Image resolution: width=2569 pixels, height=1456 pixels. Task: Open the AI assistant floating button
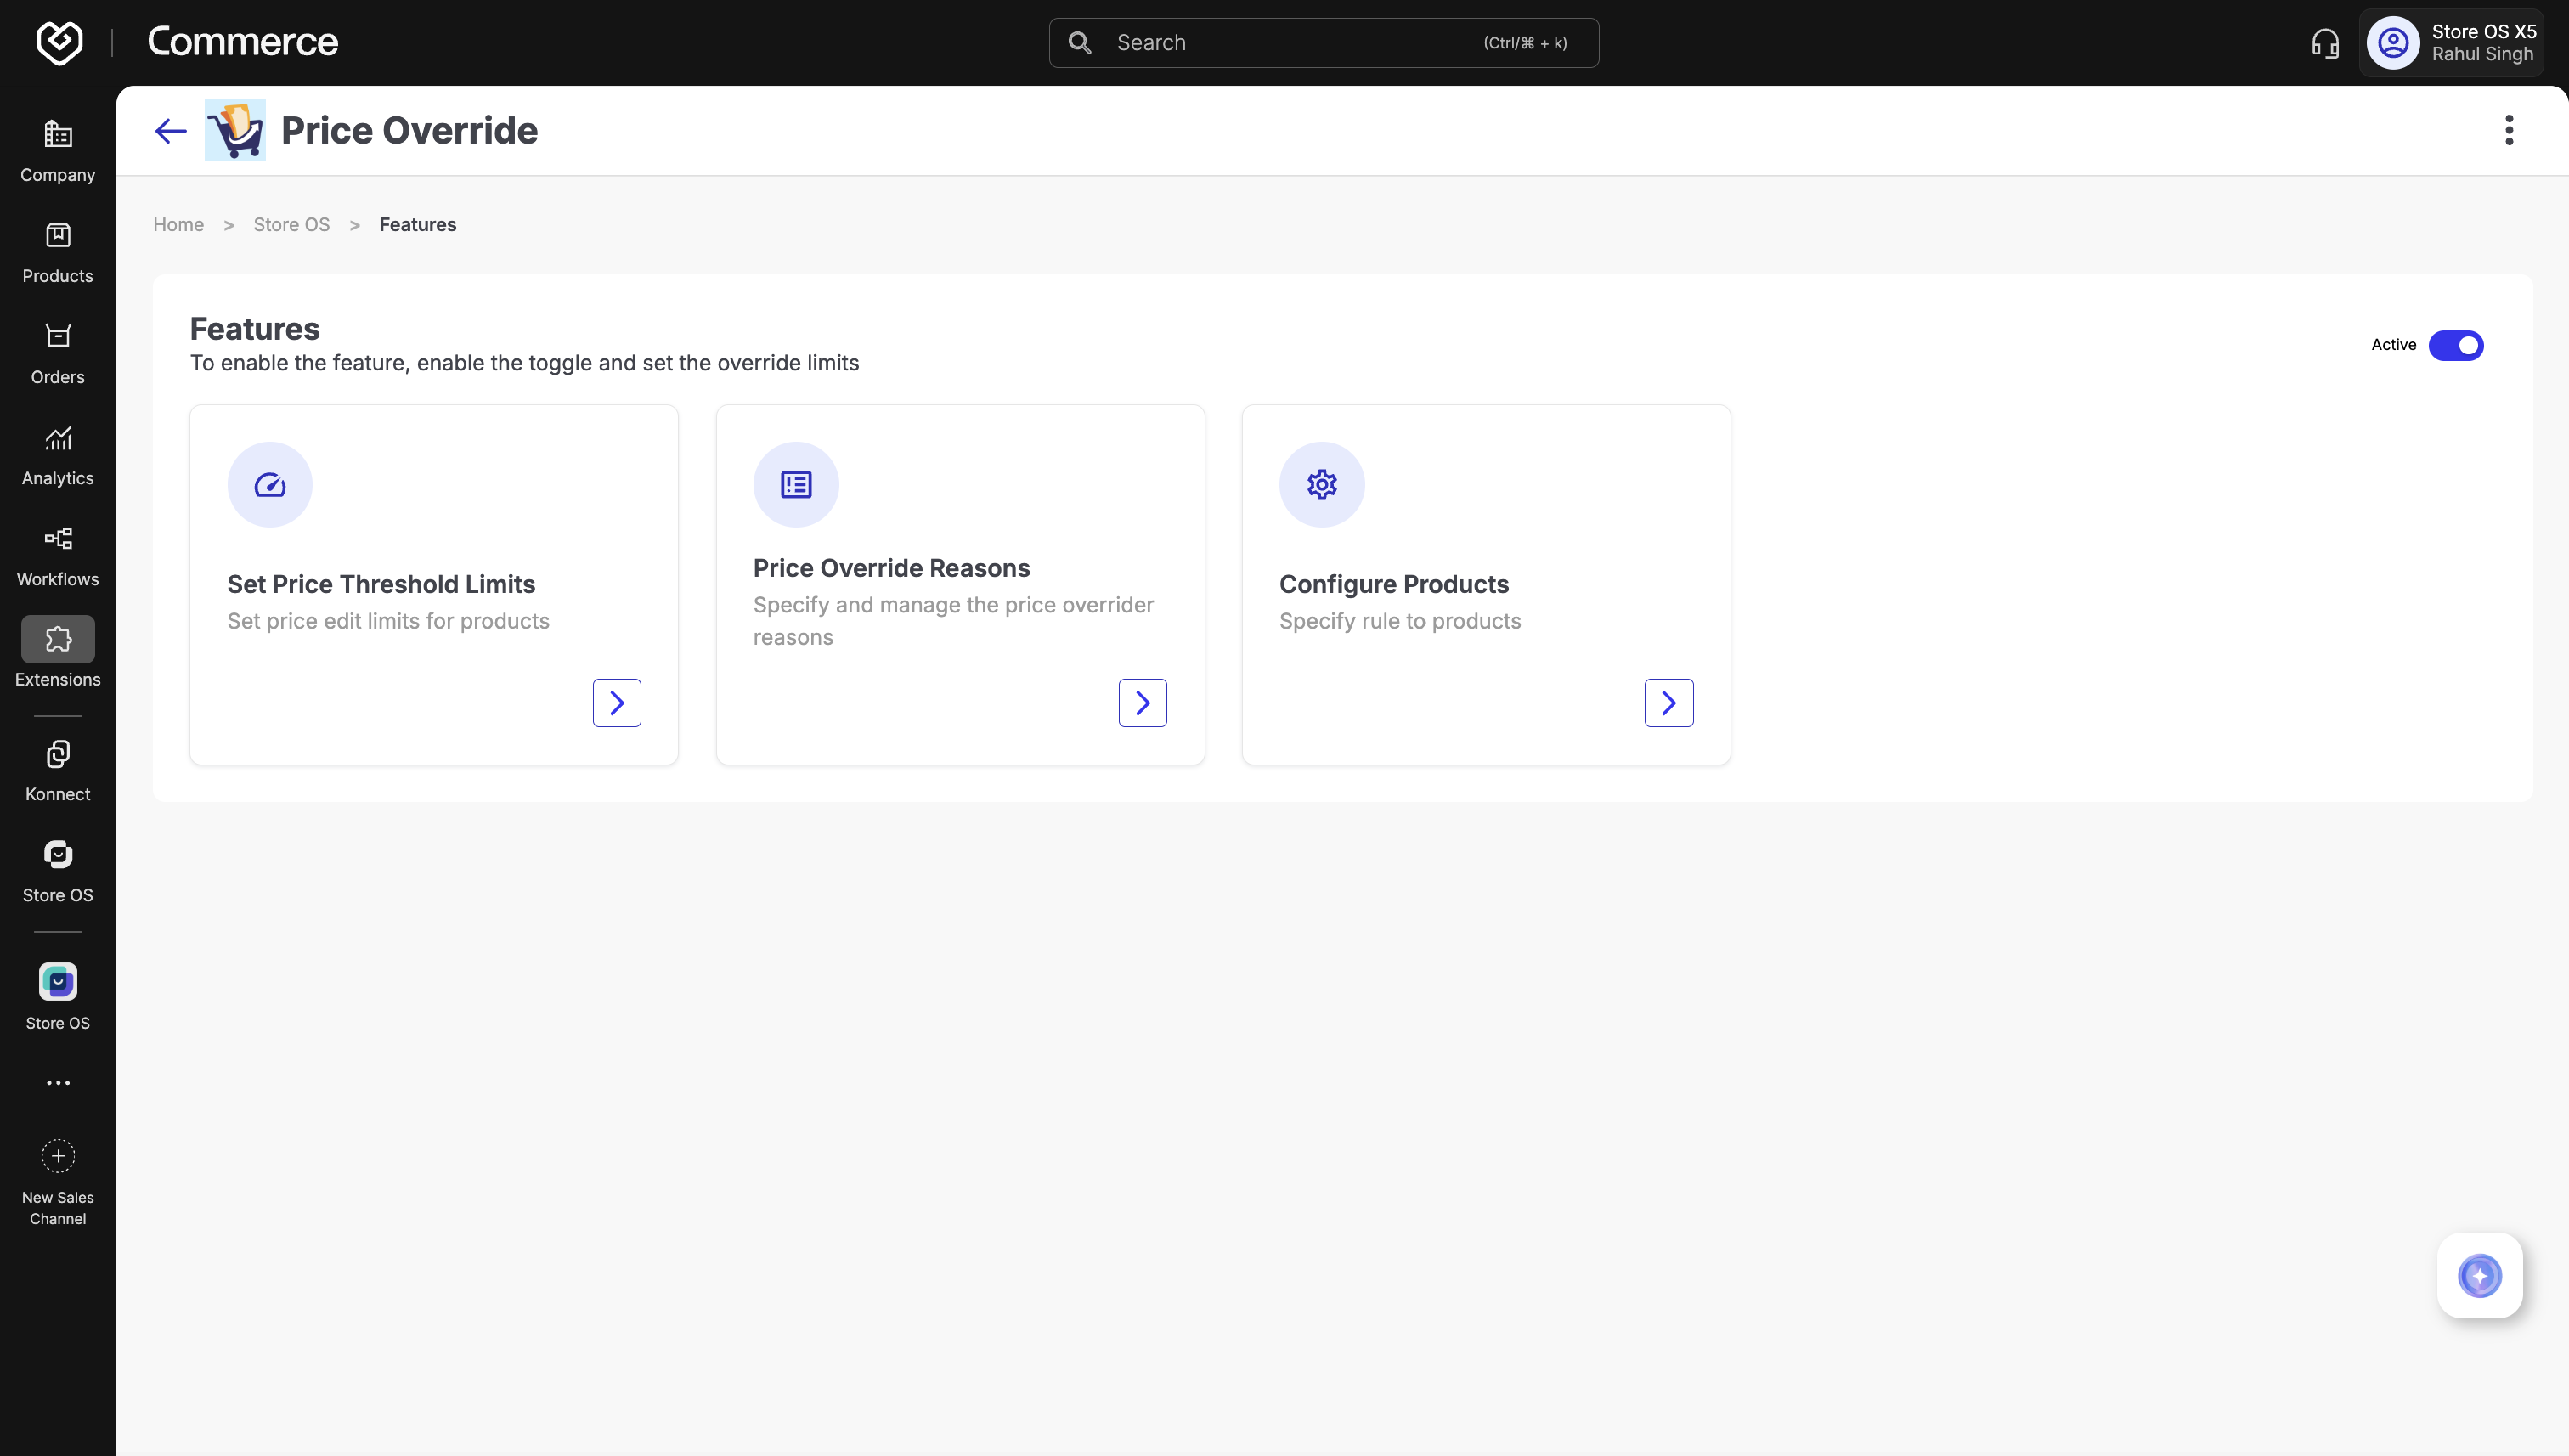[x=2480, y=1276]
